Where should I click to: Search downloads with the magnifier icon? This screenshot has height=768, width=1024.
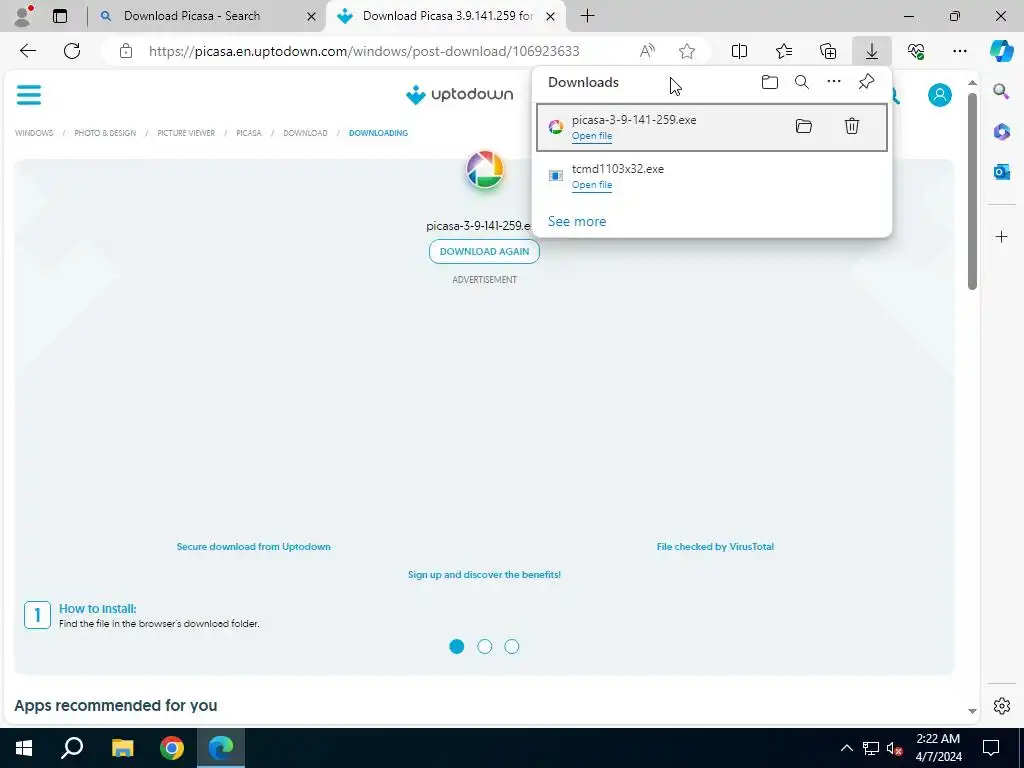(x=802, y=82)
